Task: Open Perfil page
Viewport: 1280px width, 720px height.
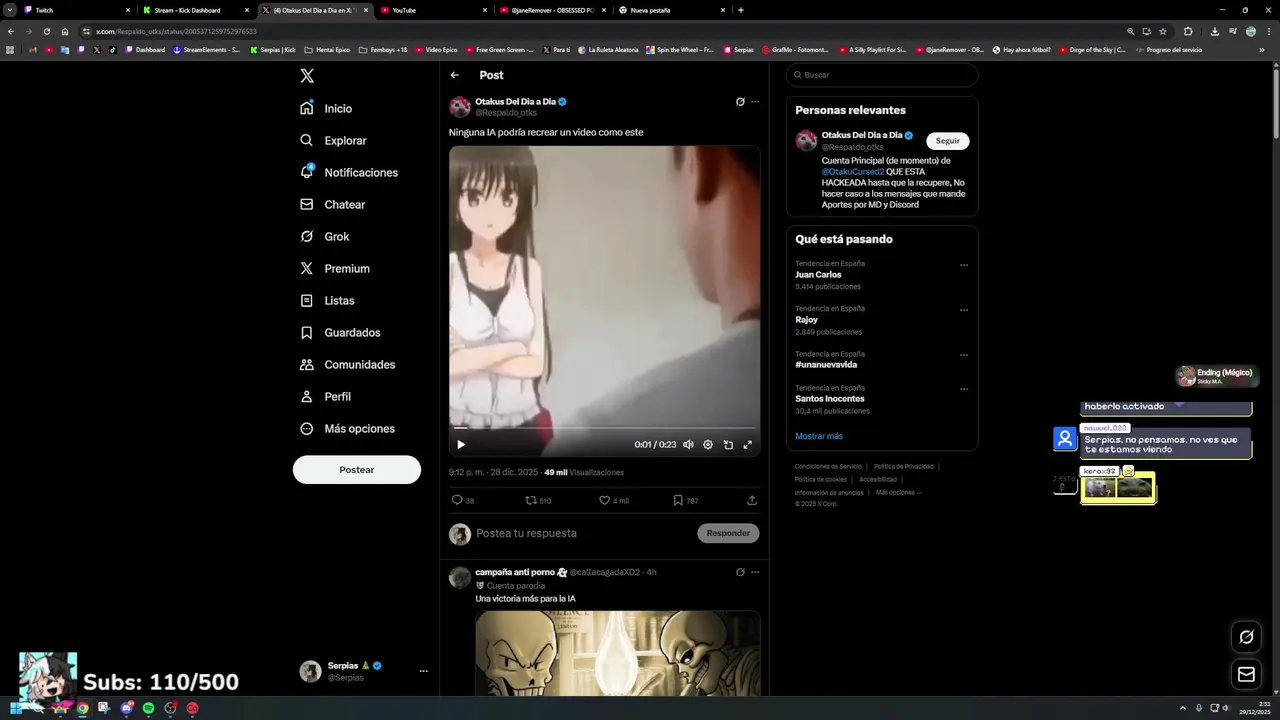Action: coord(325,396)
